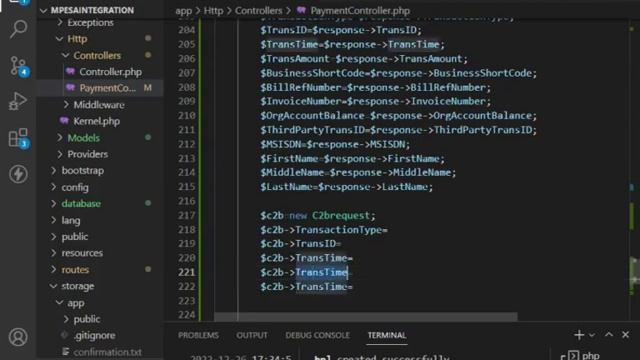Open the Search view in activity bar

18,29
